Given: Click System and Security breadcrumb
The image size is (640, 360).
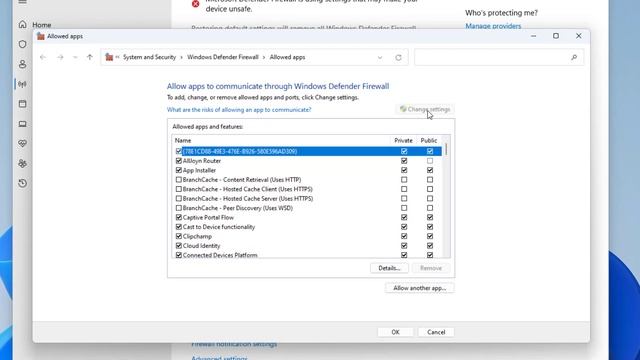Looking at the screenshot, I should (x=149, y=57).
